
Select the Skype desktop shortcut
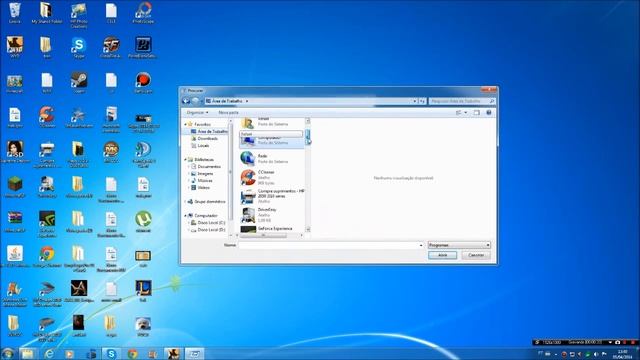[79, 47]
